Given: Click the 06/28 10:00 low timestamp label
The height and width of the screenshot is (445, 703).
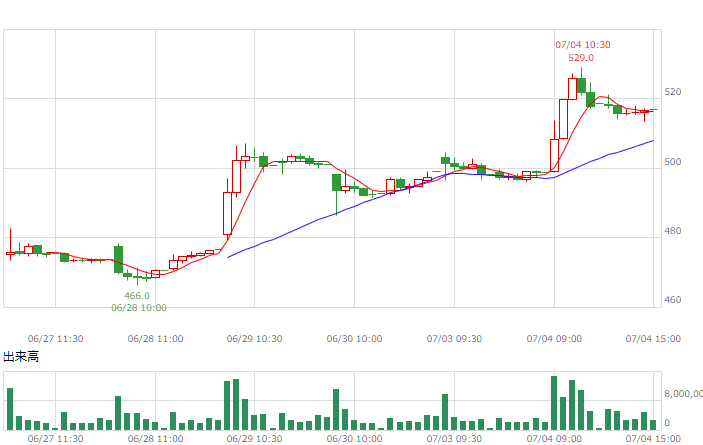Looking at the screenshot, I should point(139,308).
